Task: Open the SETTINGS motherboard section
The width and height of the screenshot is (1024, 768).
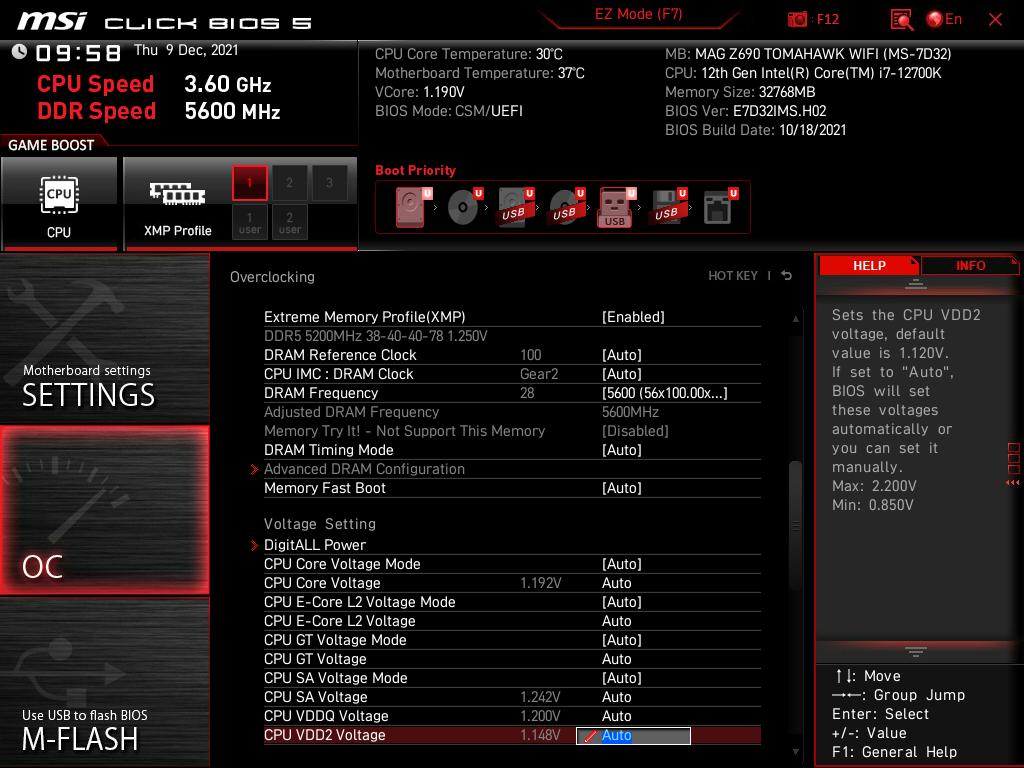Action: coord(104,339)
